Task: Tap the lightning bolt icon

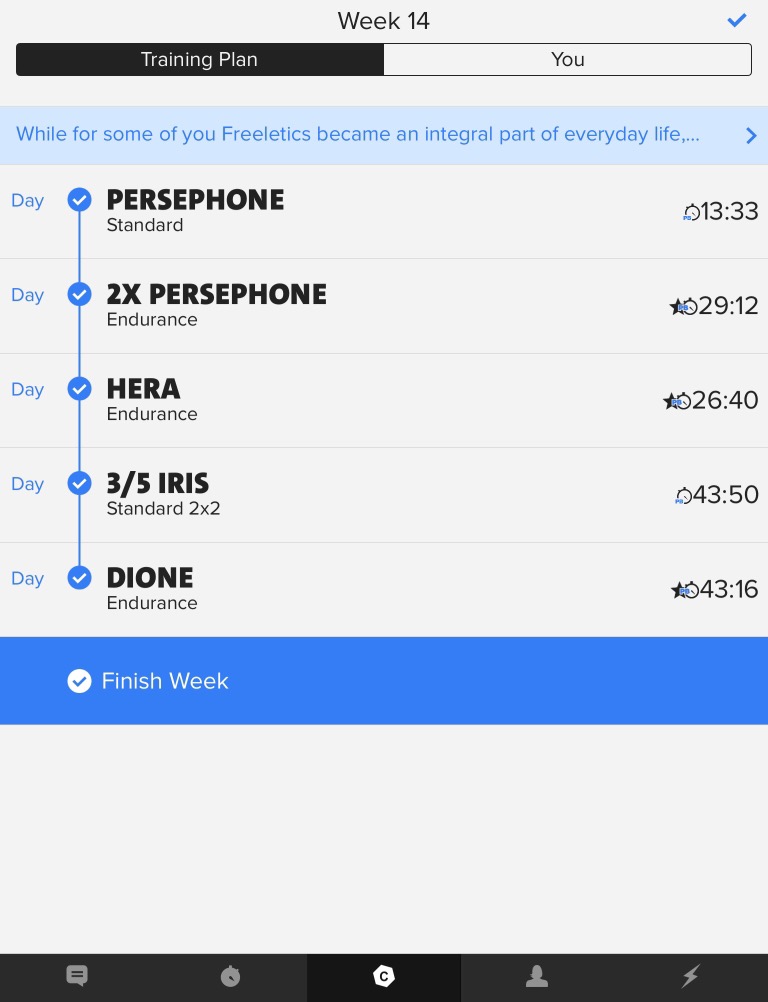Action: click(691, 976)
